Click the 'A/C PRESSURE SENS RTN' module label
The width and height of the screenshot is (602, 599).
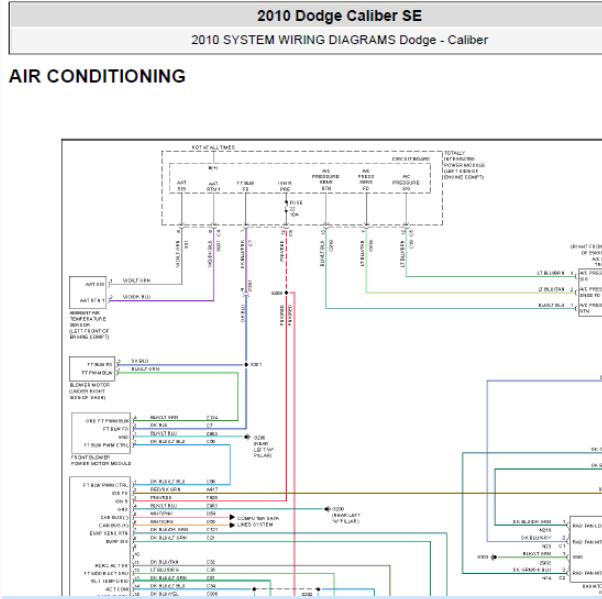326,180
